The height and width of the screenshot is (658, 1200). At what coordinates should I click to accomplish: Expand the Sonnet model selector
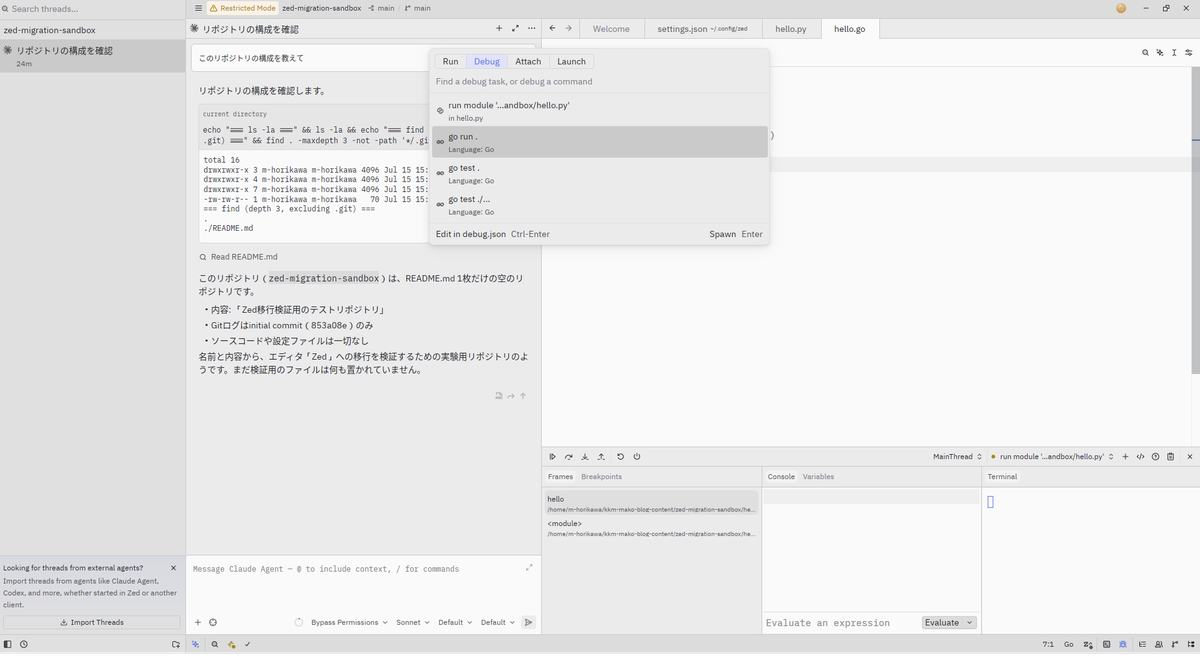tap(412, 622)
